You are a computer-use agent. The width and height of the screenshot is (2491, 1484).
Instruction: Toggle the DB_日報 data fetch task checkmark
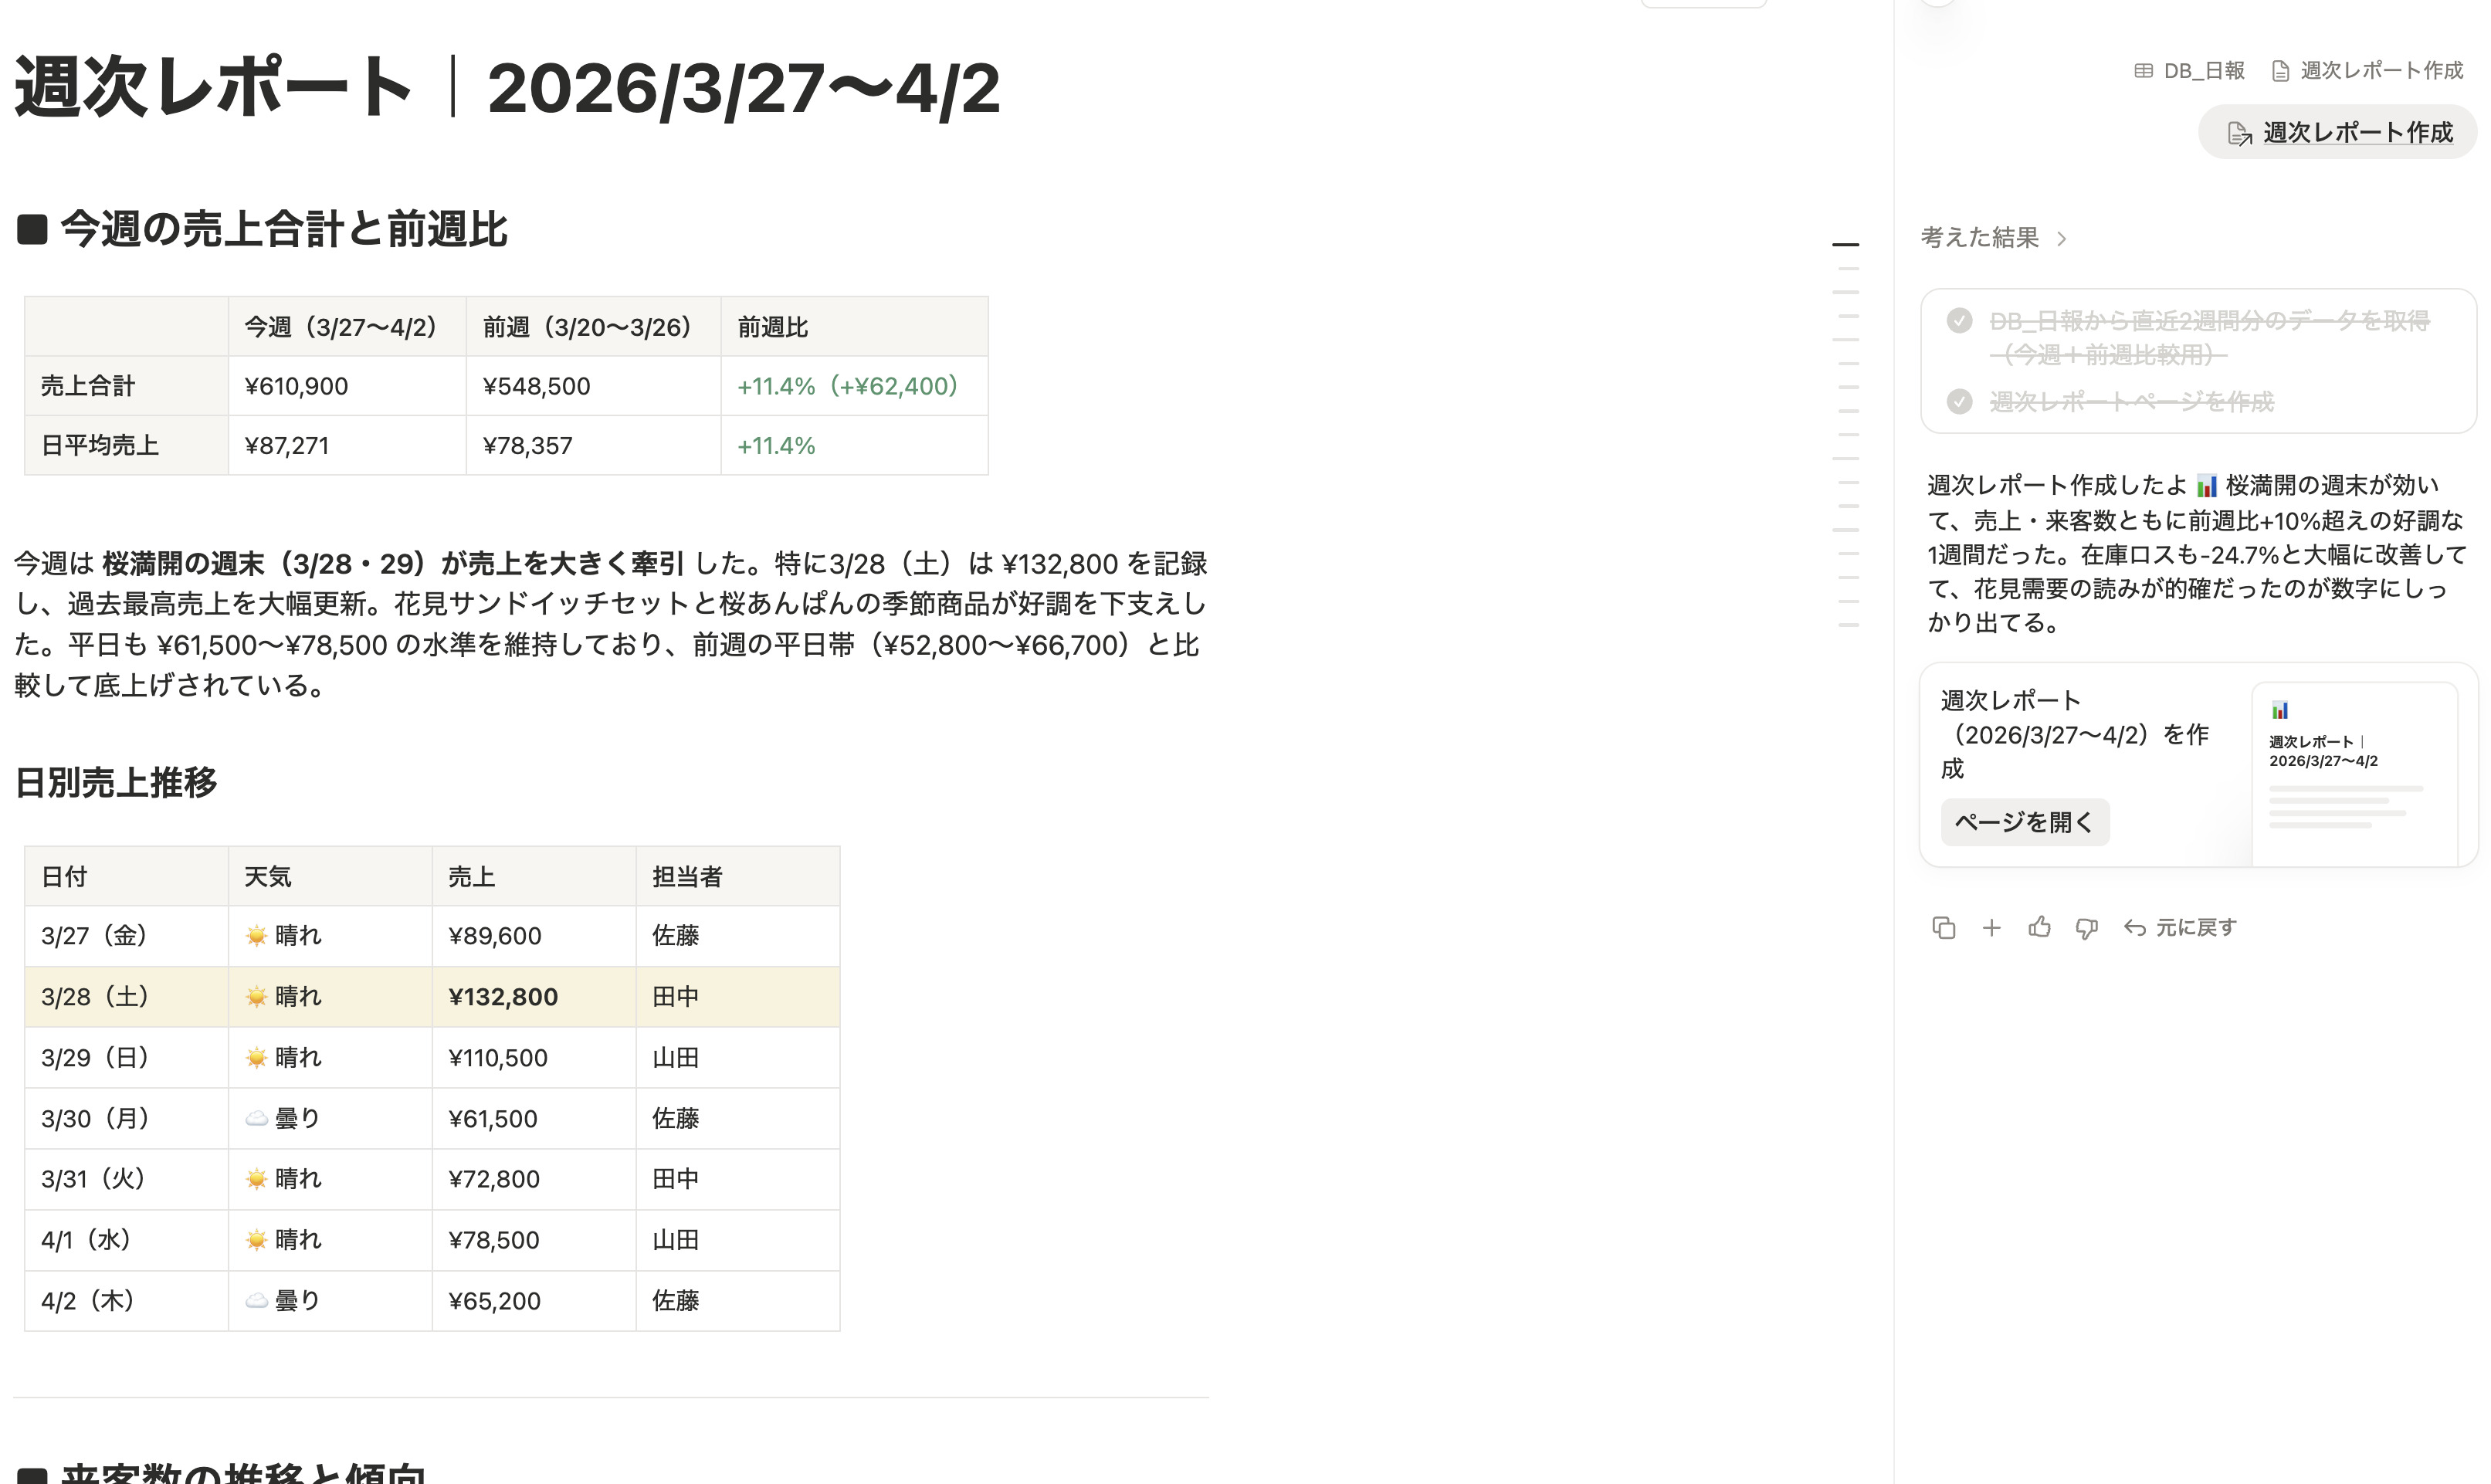(x=1959, y=321)
